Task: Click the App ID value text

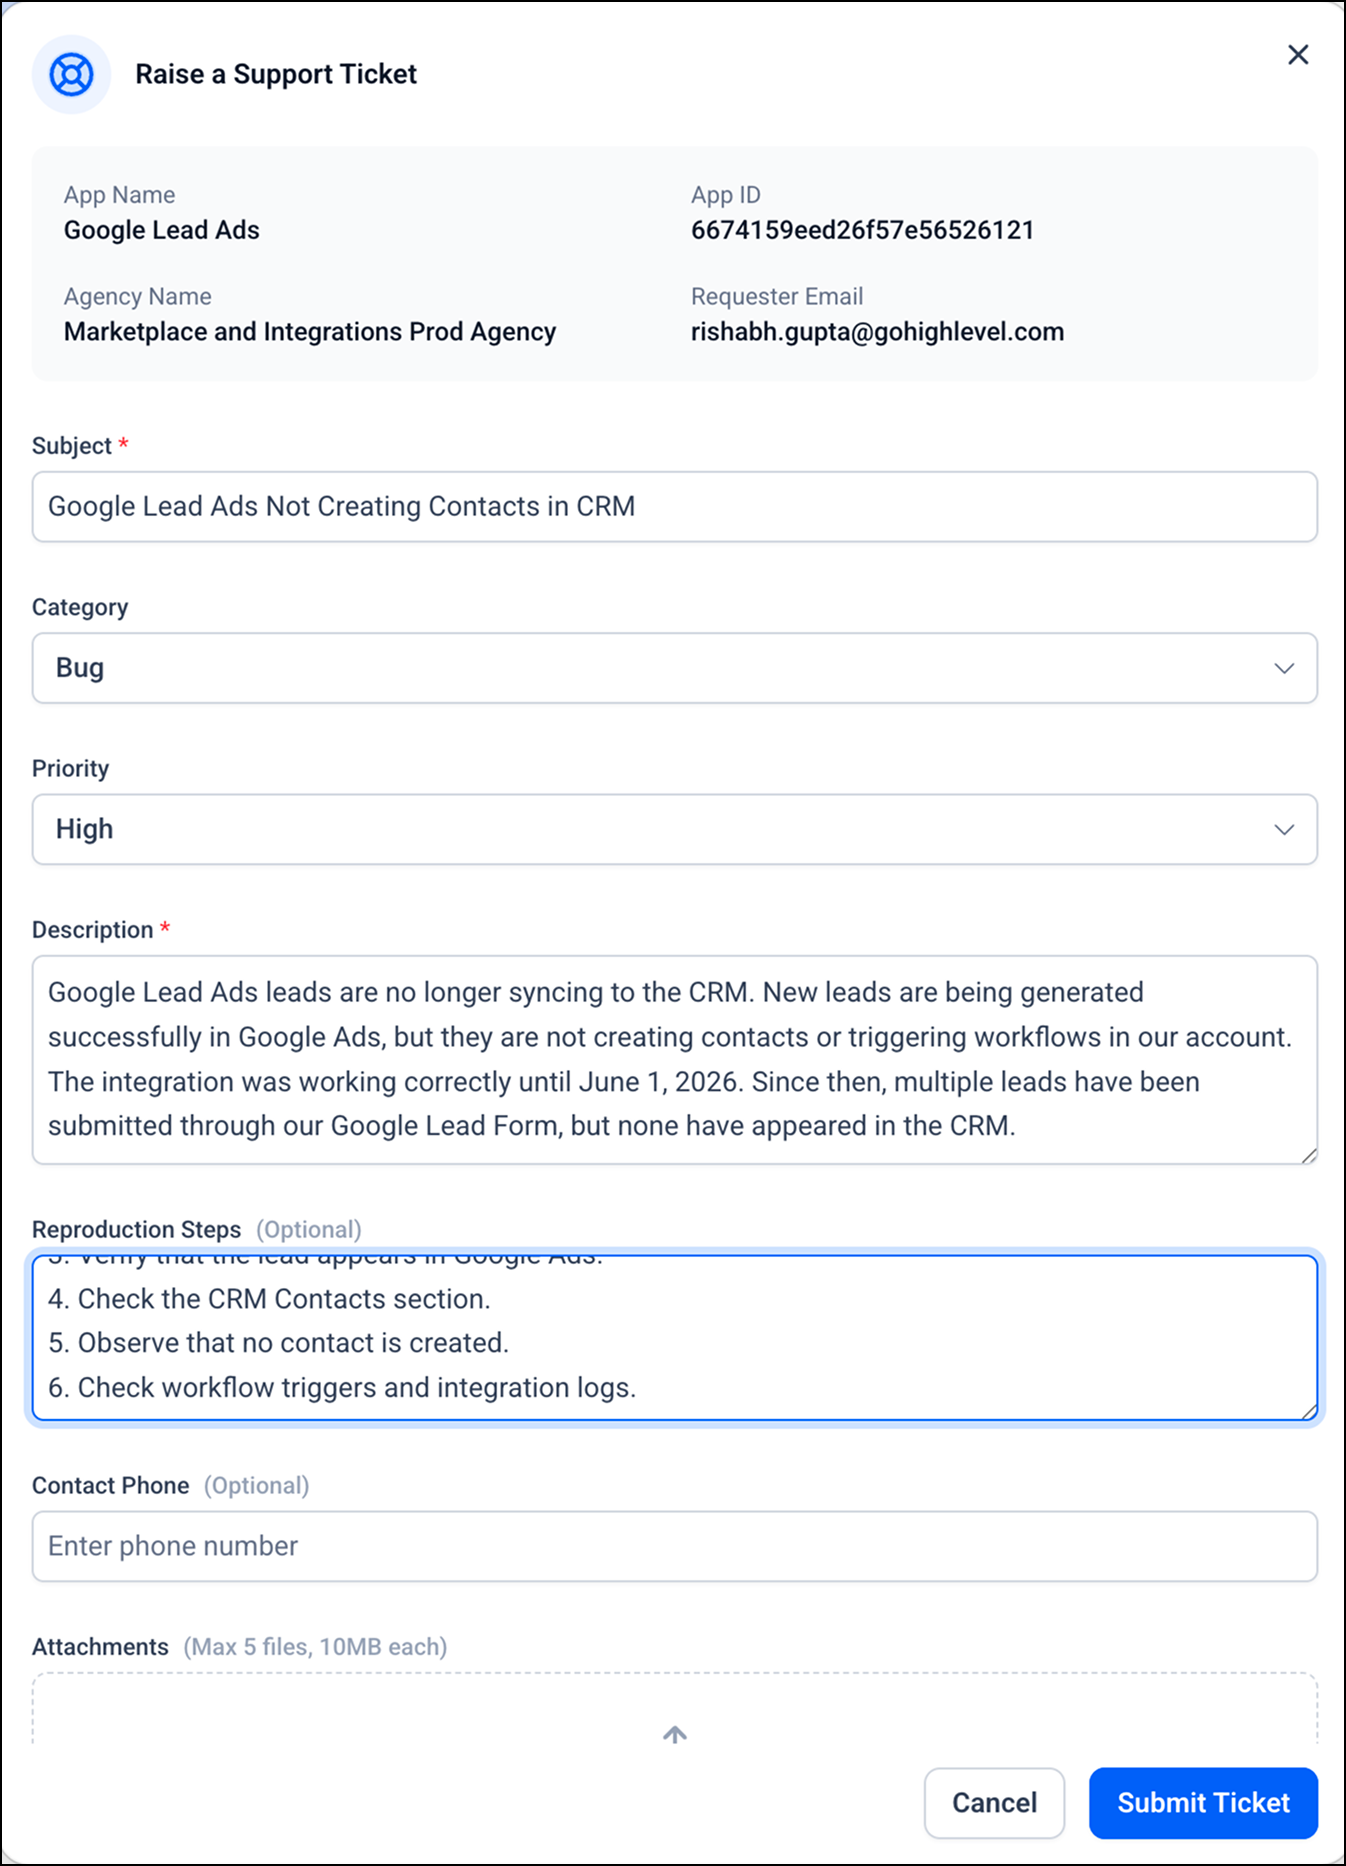Action: pos(862,230)
